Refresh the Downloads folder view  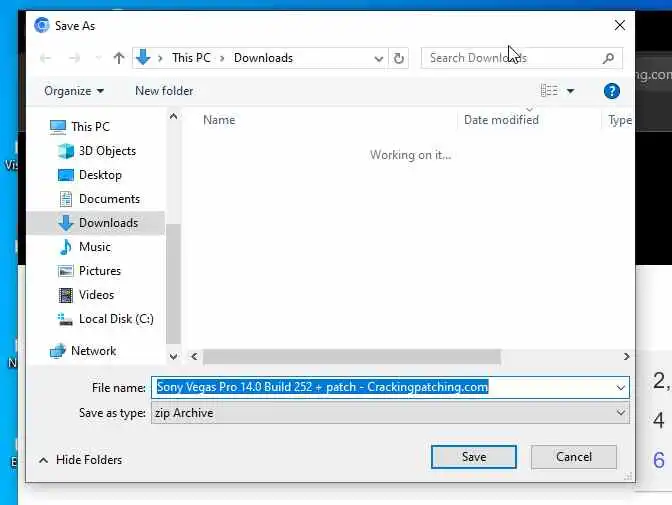399,58
